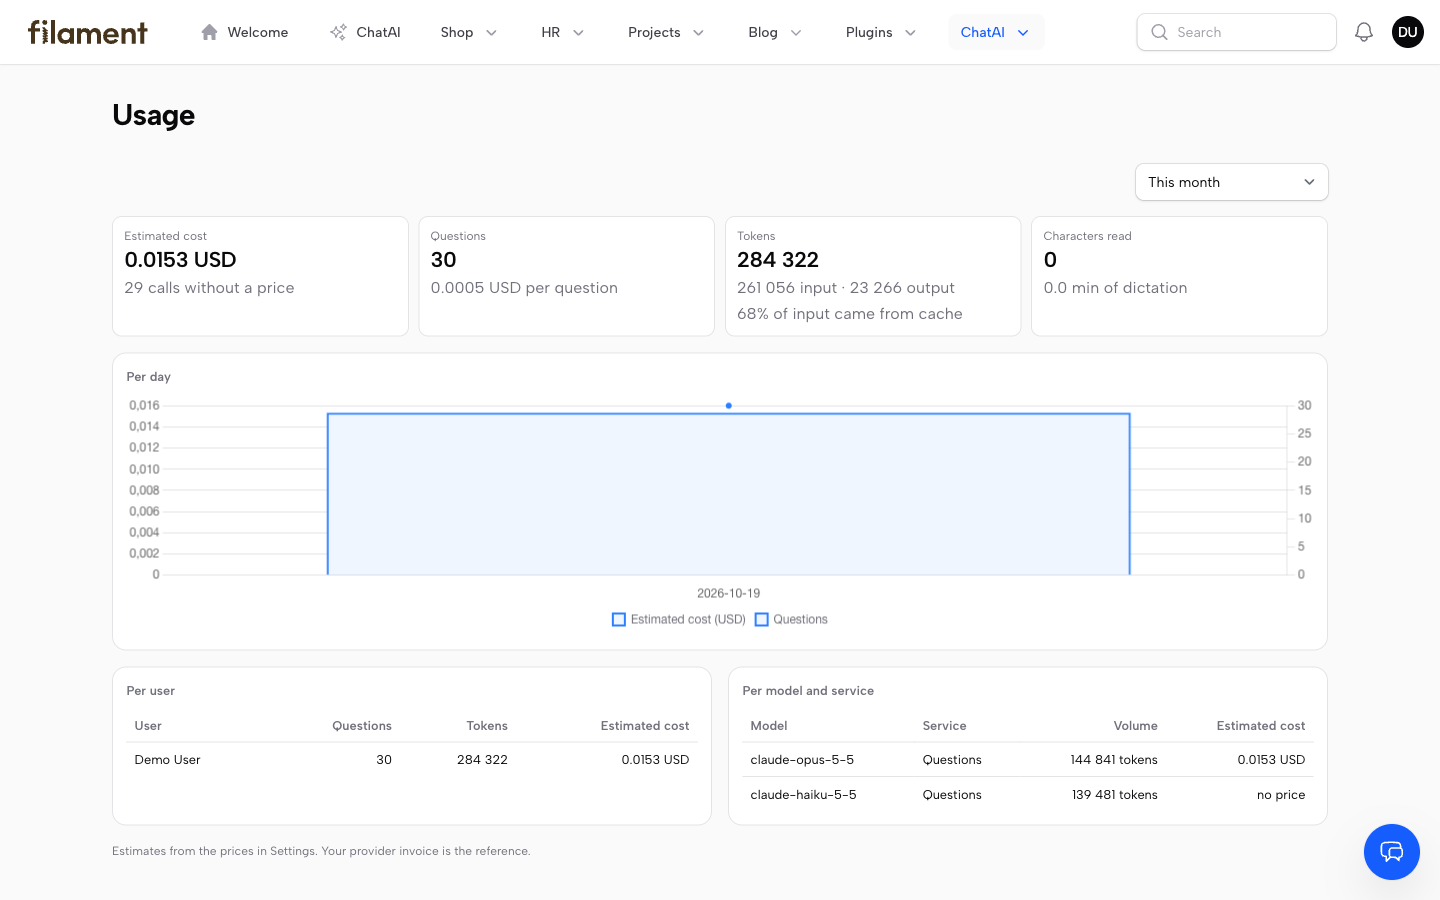1440x900 pixels.
Task: Click the Welcome home icon
Action: pos(209,32)
